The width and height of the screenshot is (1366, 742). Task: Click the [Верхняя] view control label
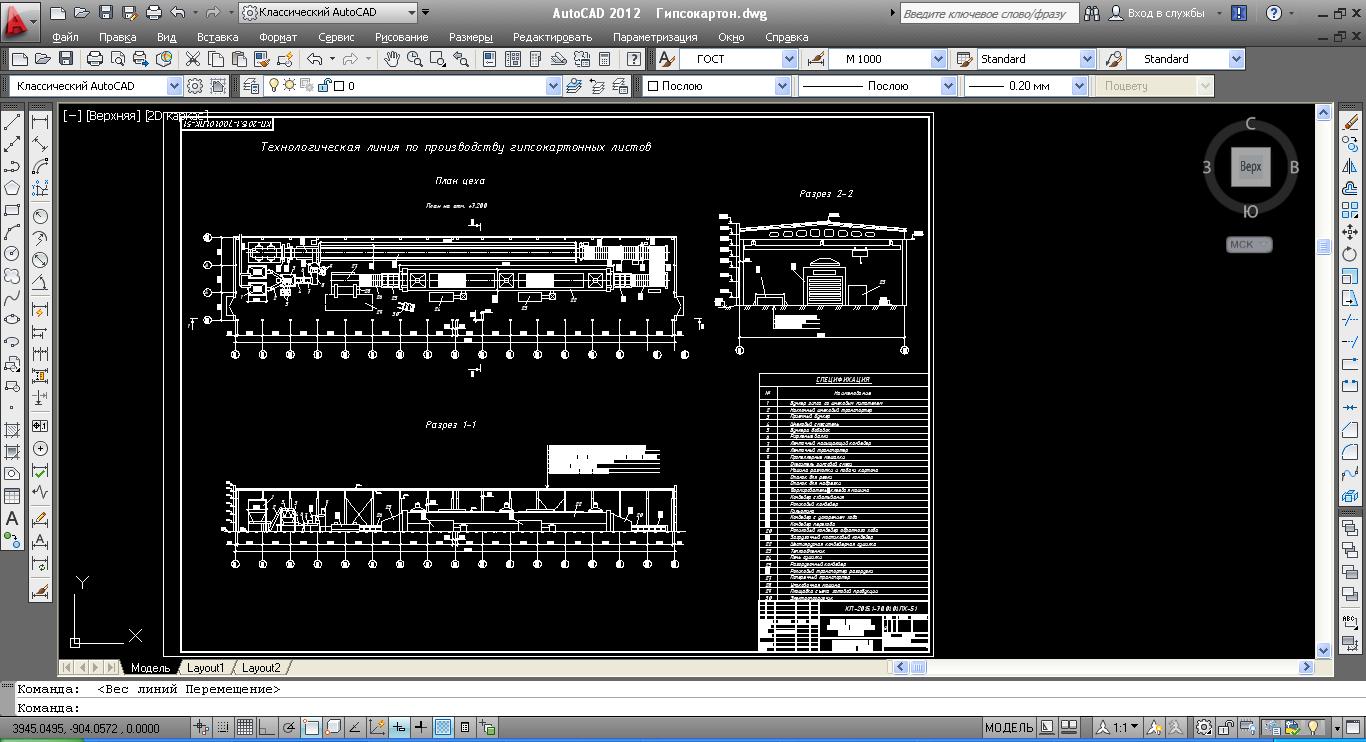(112, 116)
